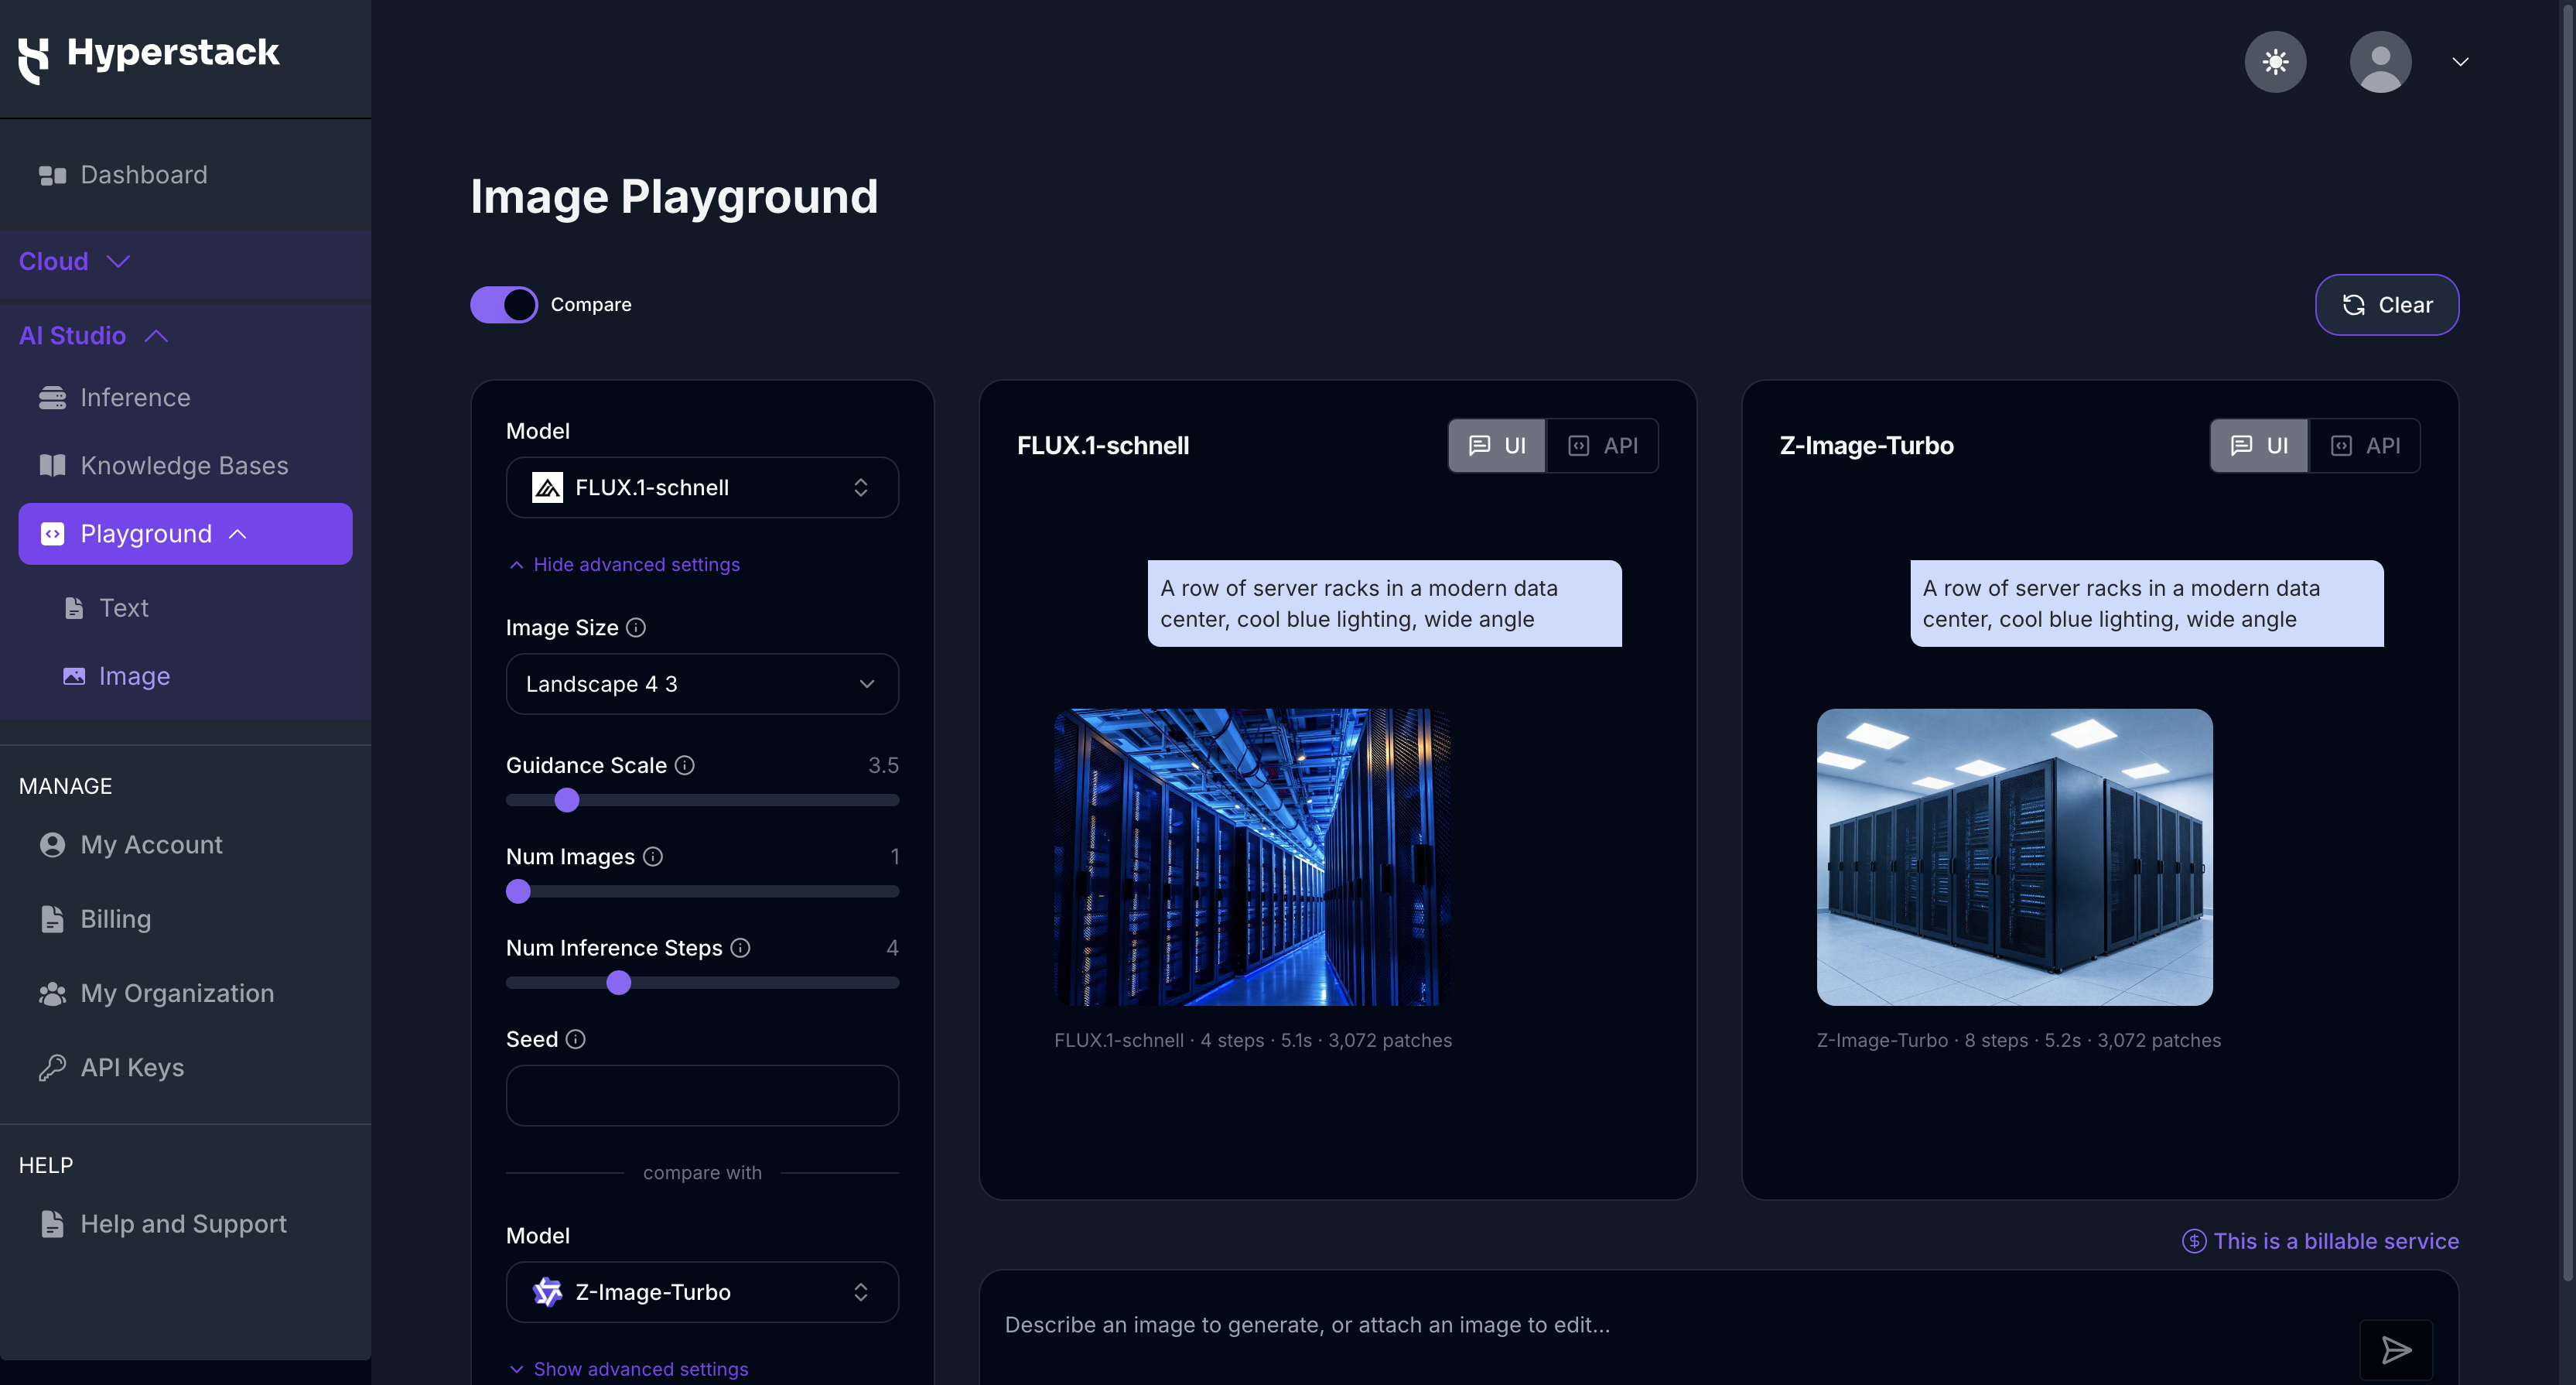
Task: Click the Image Size info icon
Action: click(636, 627)
